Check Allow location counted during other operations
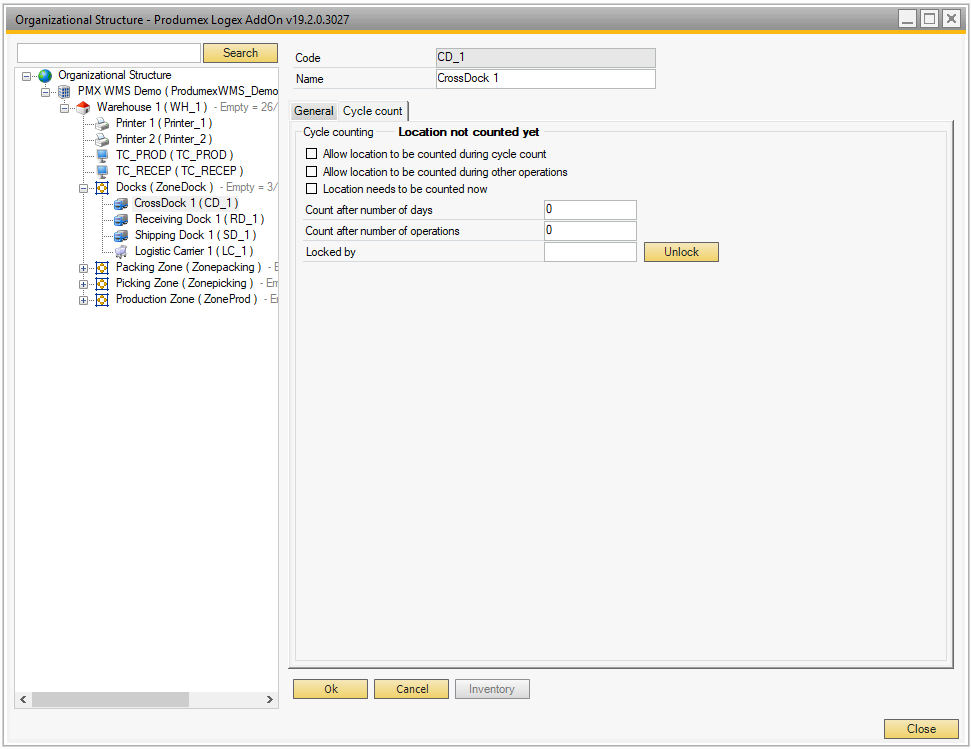Screen dimensions: 971x749 (312, 172)
